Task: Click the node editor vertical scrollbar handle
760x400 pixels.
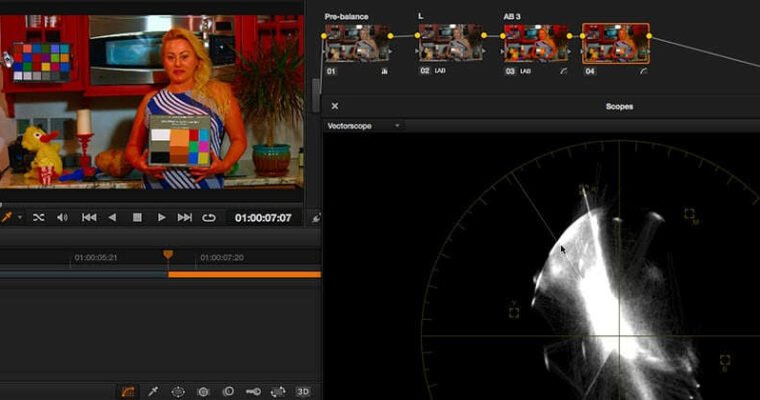Action: tap(316, 95)
